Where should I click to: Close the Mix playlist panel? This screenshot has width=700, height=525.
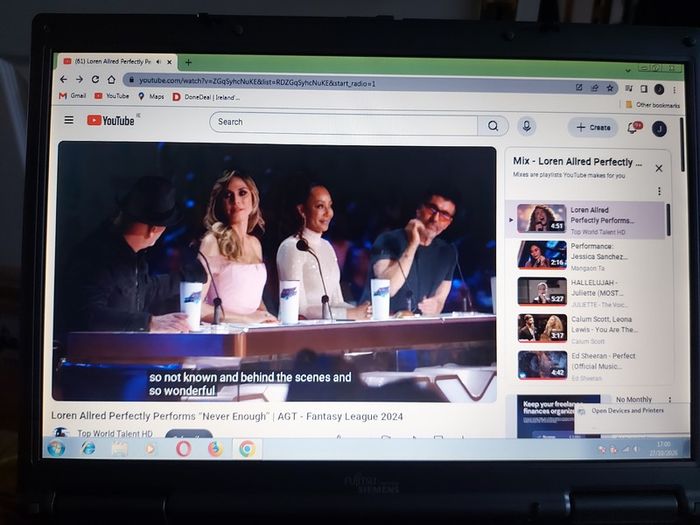pyautogui.click(x=659, y=168)
